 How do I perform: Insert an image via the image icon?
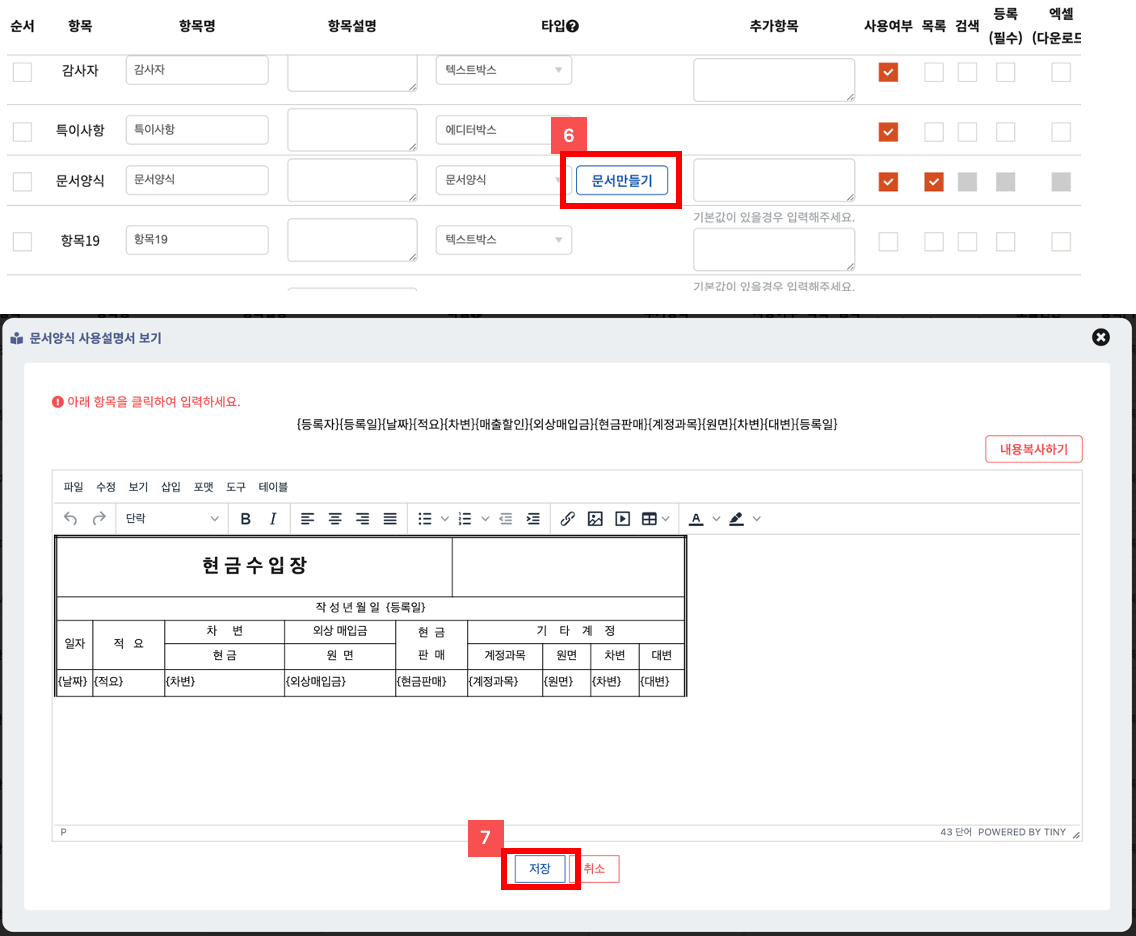coord(595,519)
